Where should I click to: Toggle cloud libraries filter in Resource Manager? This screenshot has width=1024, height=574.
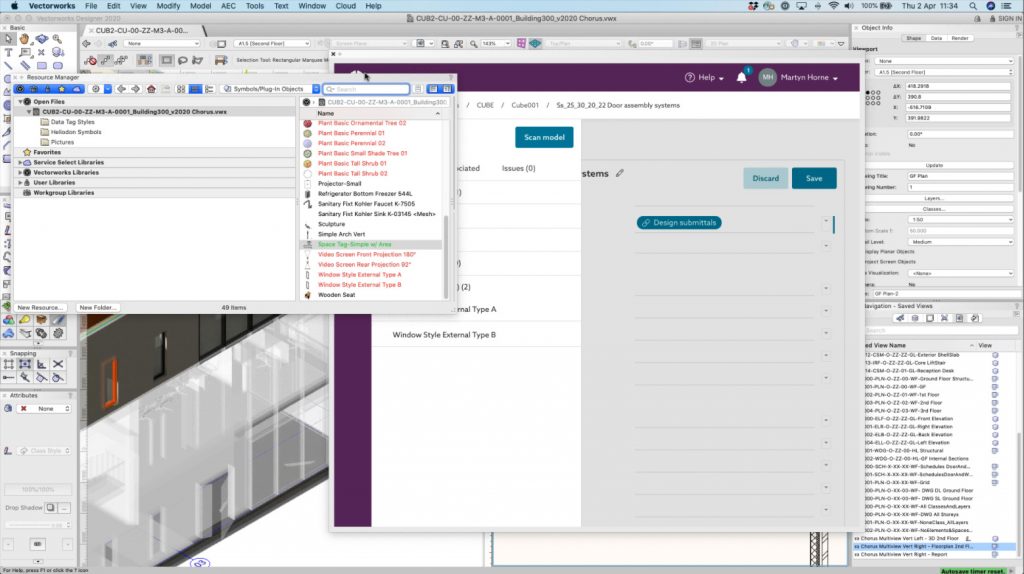point(76,89)
